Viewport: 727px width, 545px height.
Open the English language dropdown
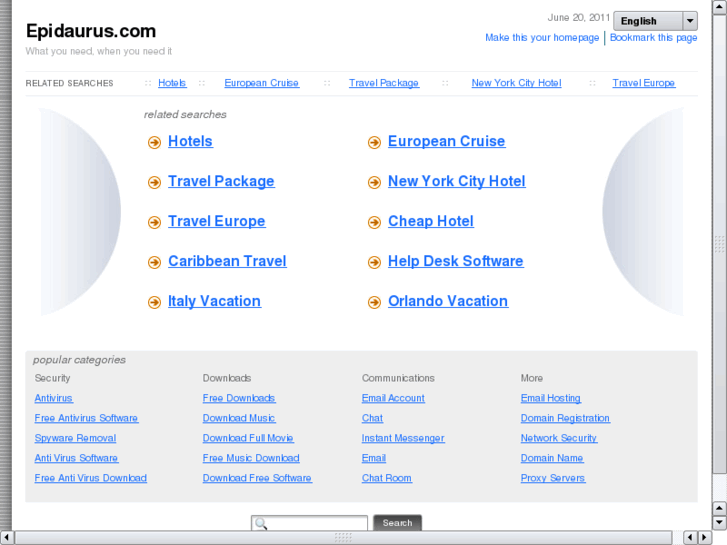(x=655, y=21)
